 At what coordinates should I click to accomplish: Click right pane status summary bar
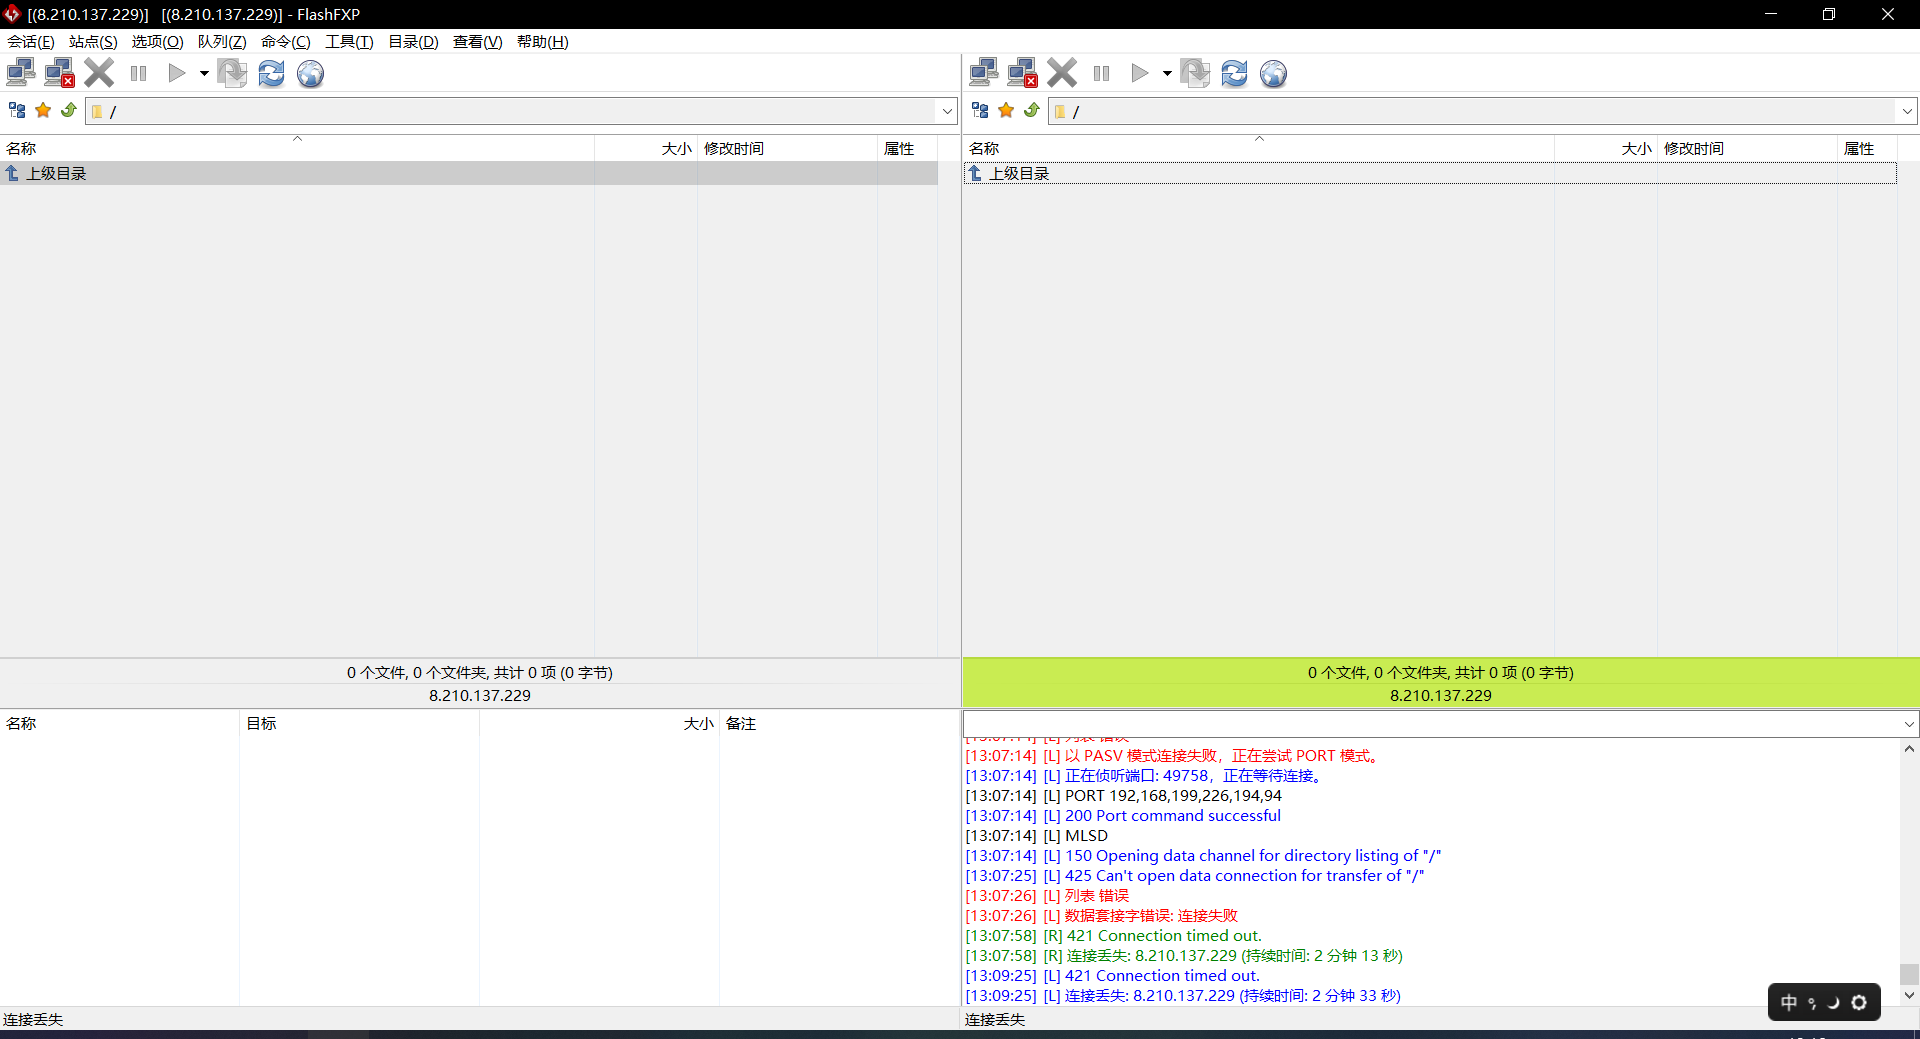click(1441, 683)
